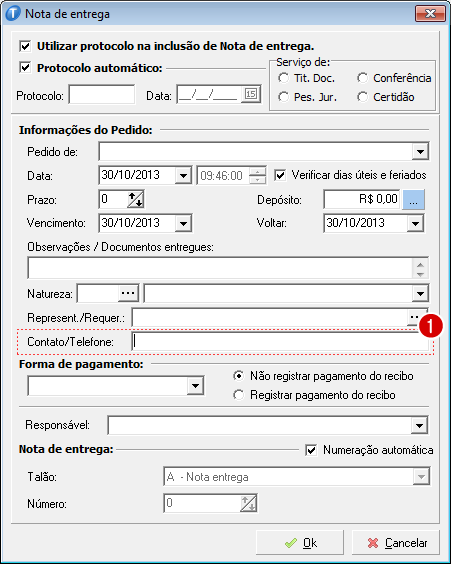Open the calendar icon beside Protocolo Data
This screenshot has width=451, height=564.
coord(251,94)
